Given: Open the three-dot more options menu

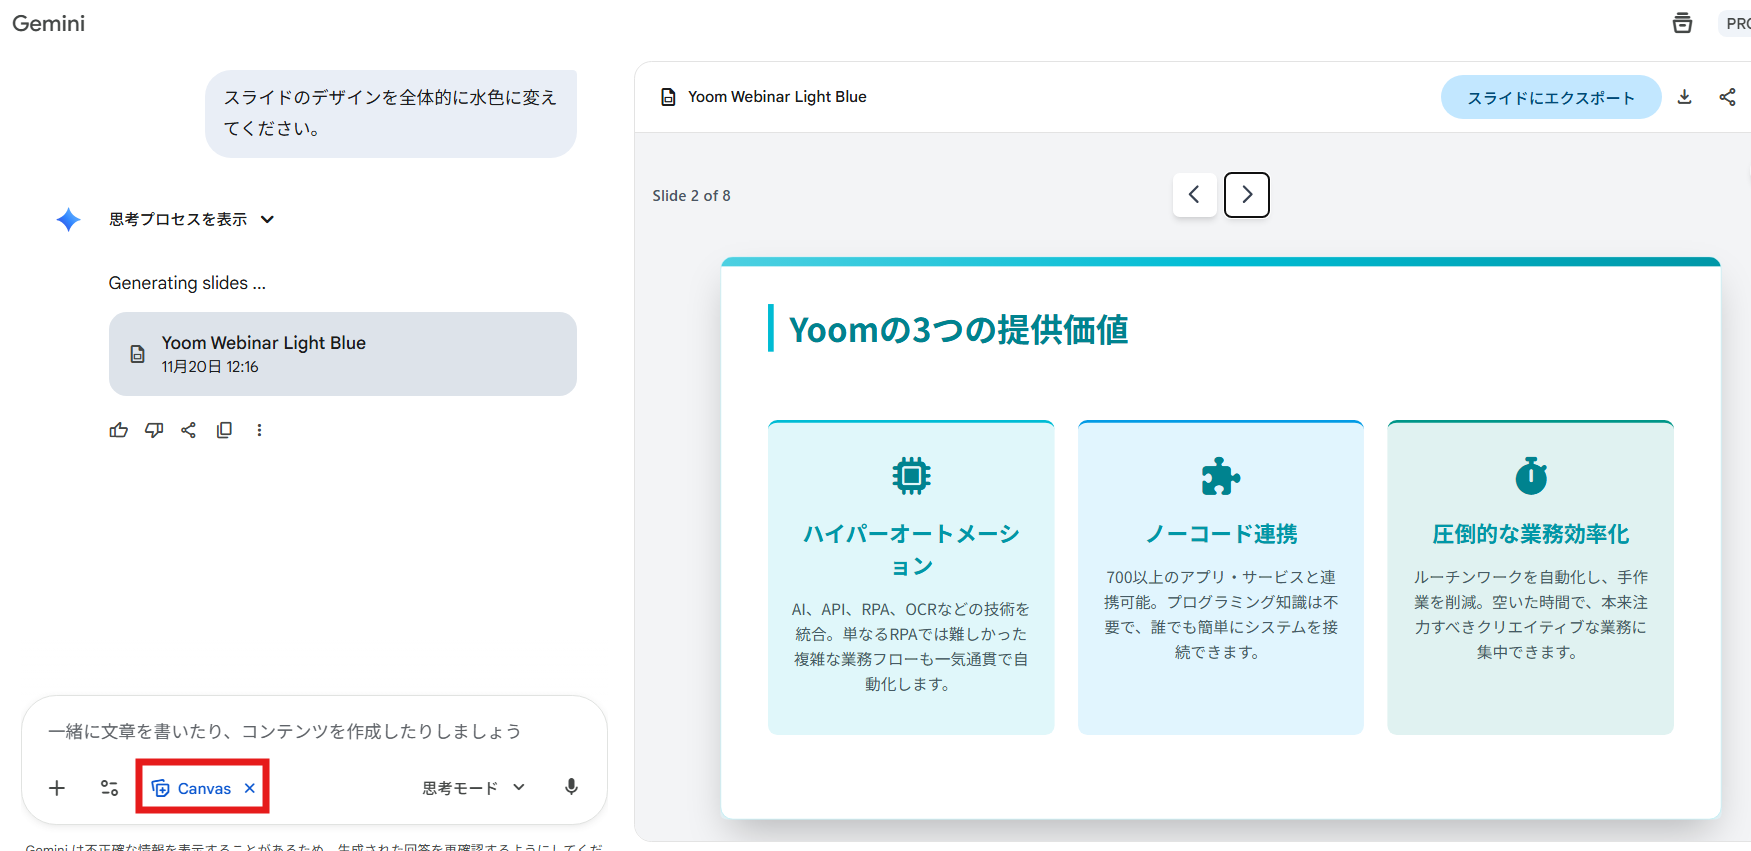Looking at the screenshot, I should 259,430.
